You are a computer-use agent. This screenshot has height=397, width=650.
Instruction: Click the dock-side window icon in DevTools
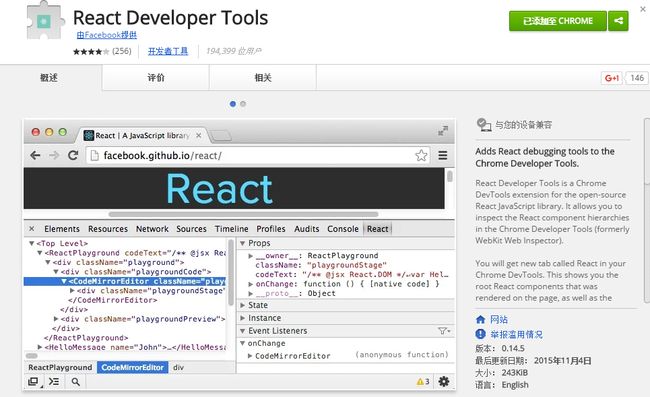(33, 382)
